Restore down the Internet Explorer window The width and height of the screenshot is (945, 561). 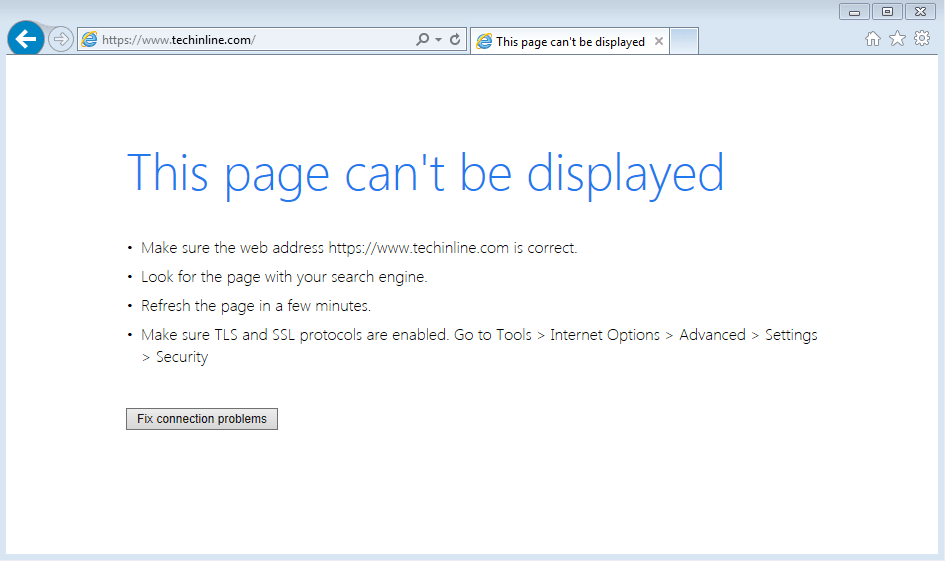point(887,11)
